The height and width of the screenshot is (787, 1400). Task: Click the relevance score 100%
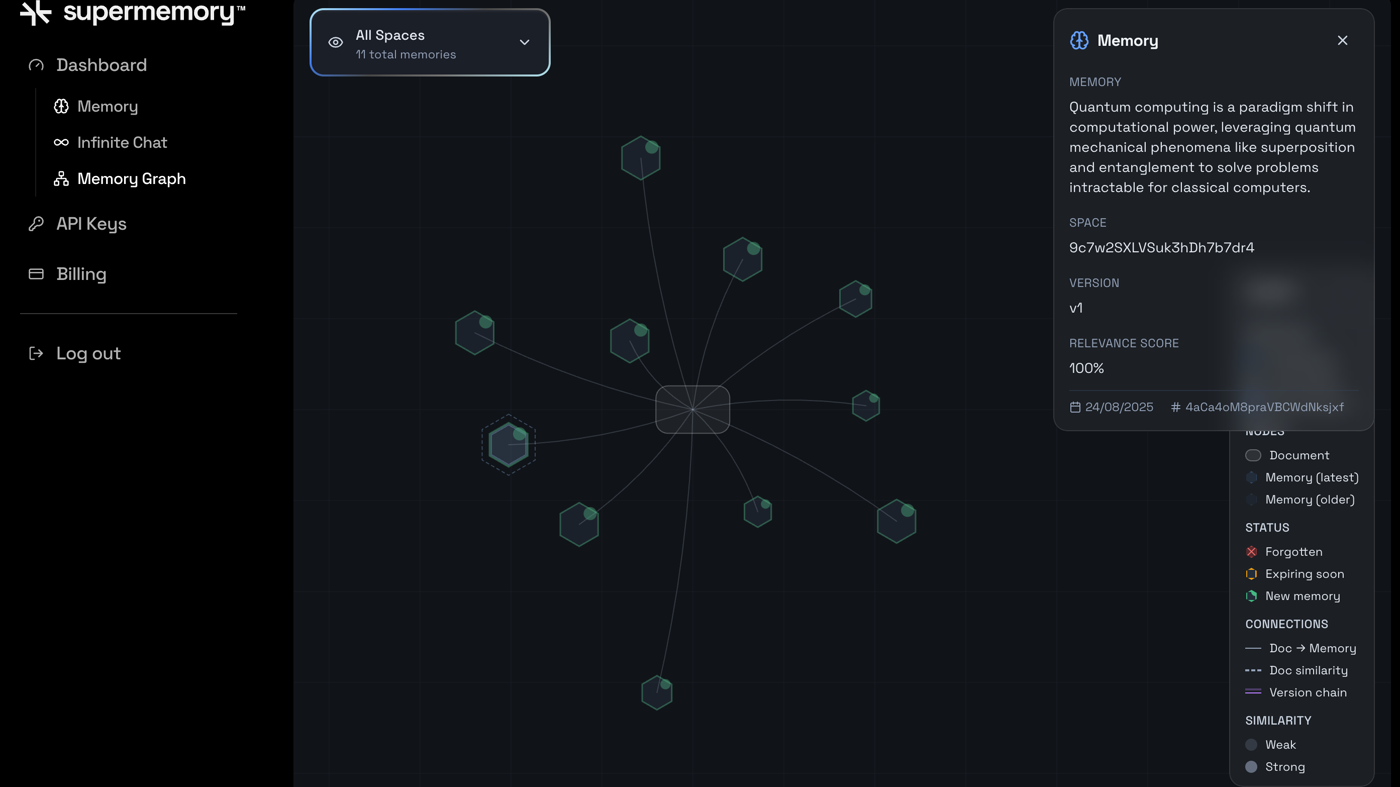coord(1086,368)
